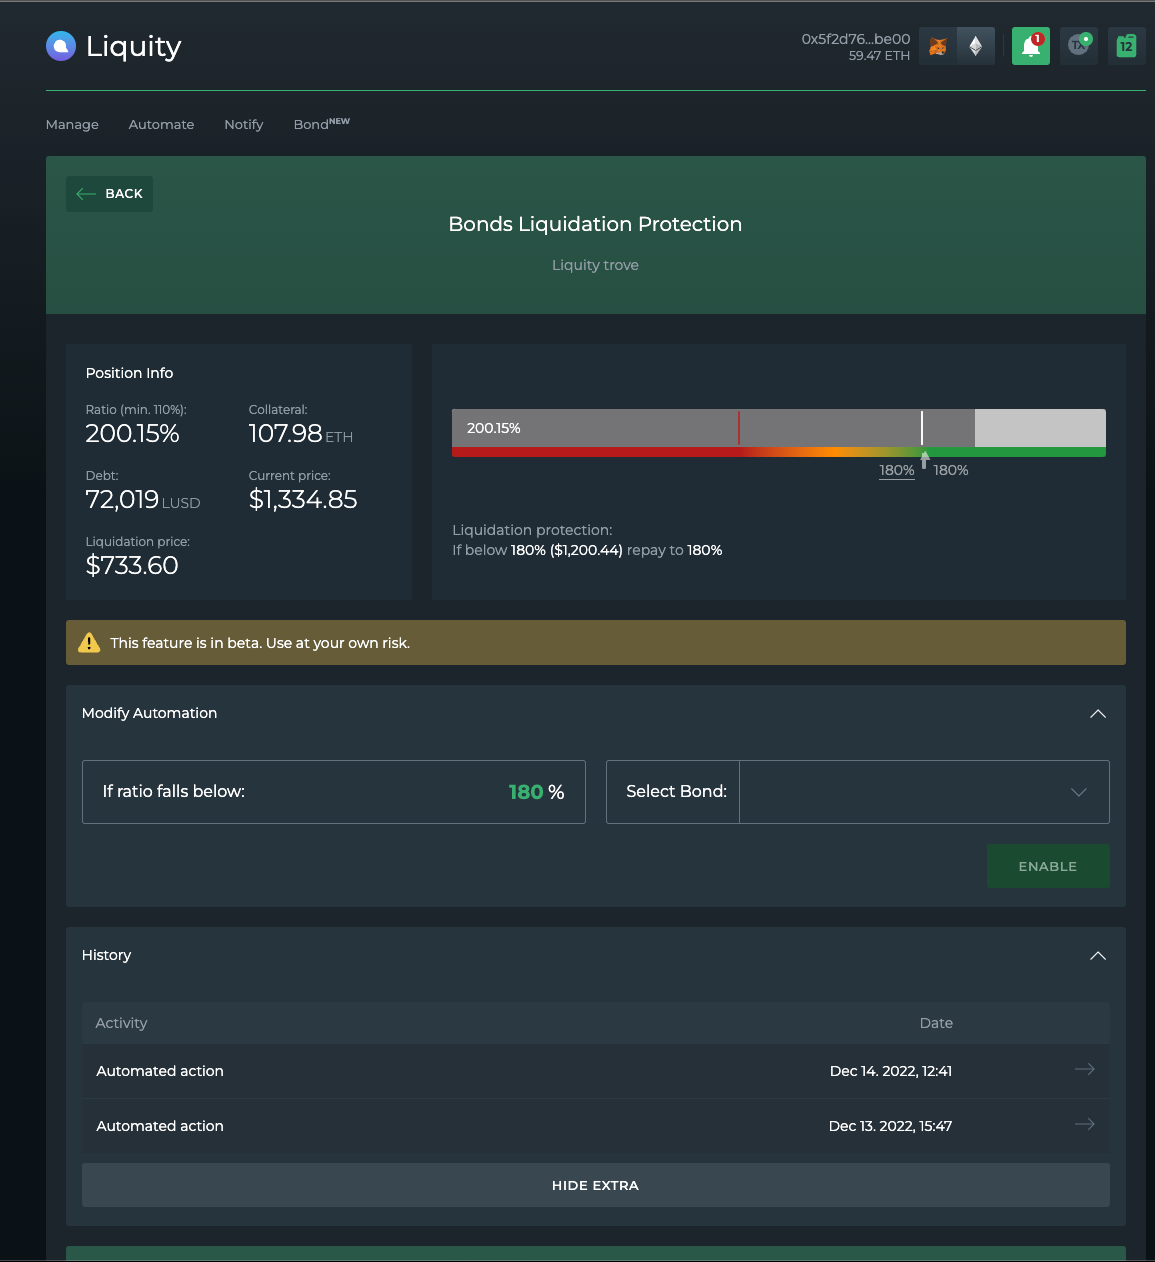
Task: Click the arrow pointer below the ratio bar
Action: [x=925, y=460]
